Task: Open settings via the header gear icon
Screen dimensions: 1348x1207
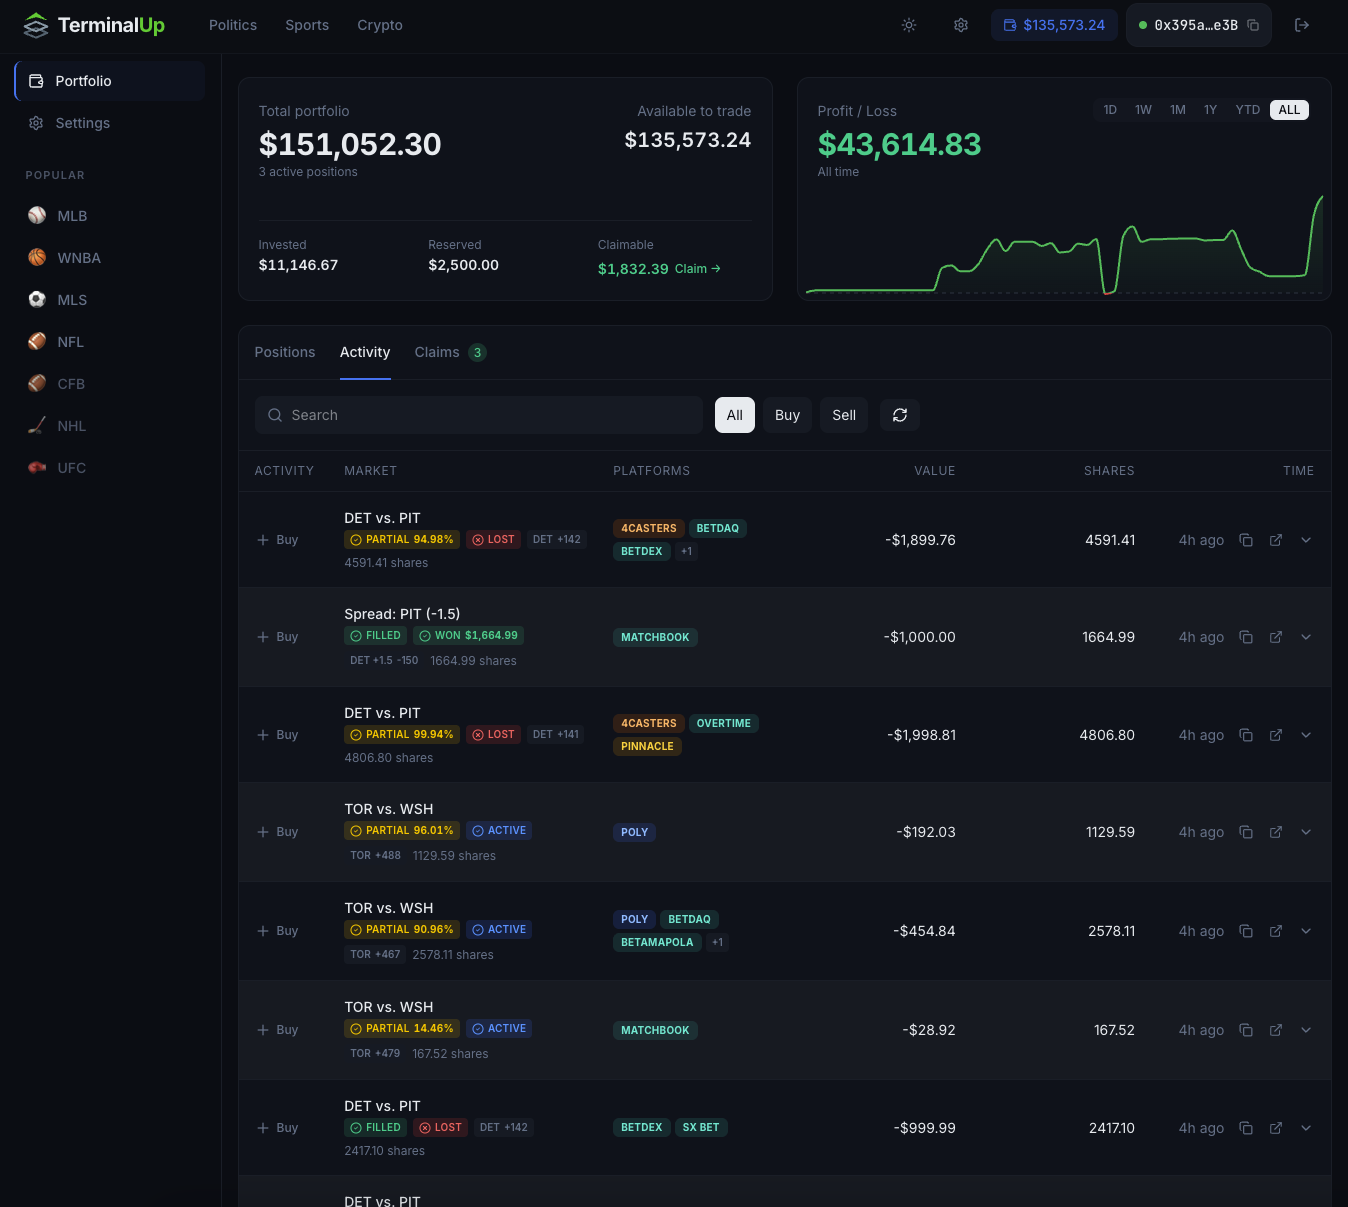Action: tap(961, 25)
